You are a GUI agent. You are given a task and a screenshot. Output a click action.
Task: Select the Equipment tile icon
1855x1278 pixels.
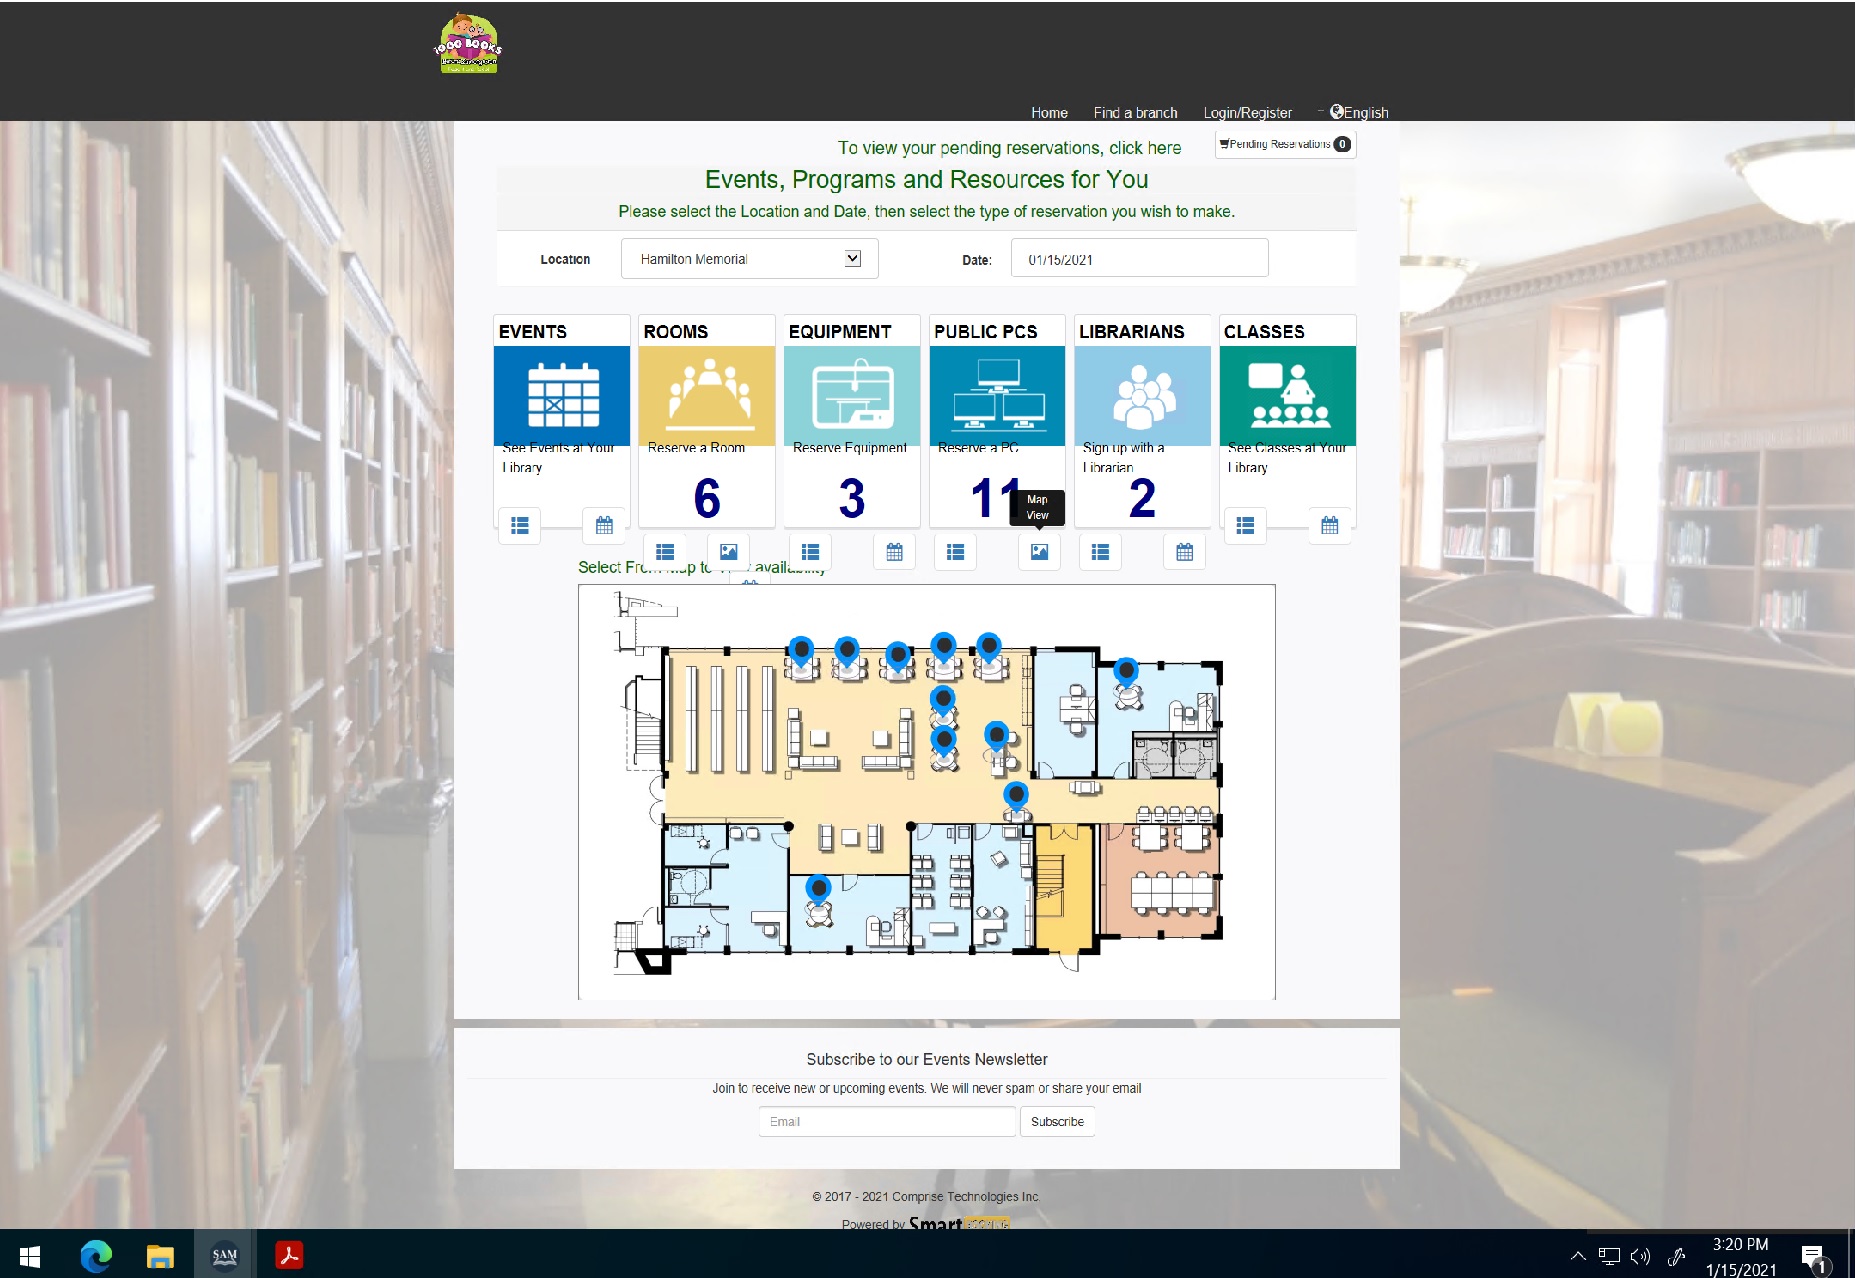pyautogui.click(x=852, y=396)
